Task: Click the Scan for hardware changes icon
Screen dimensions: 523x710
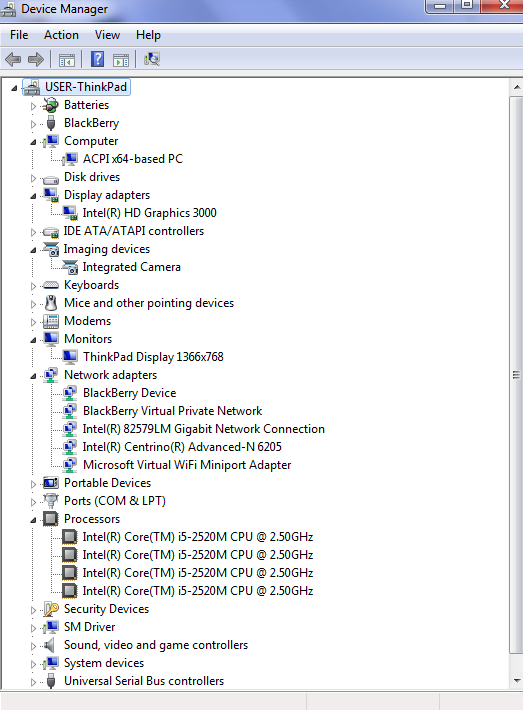Action: (x=152, y=59)
